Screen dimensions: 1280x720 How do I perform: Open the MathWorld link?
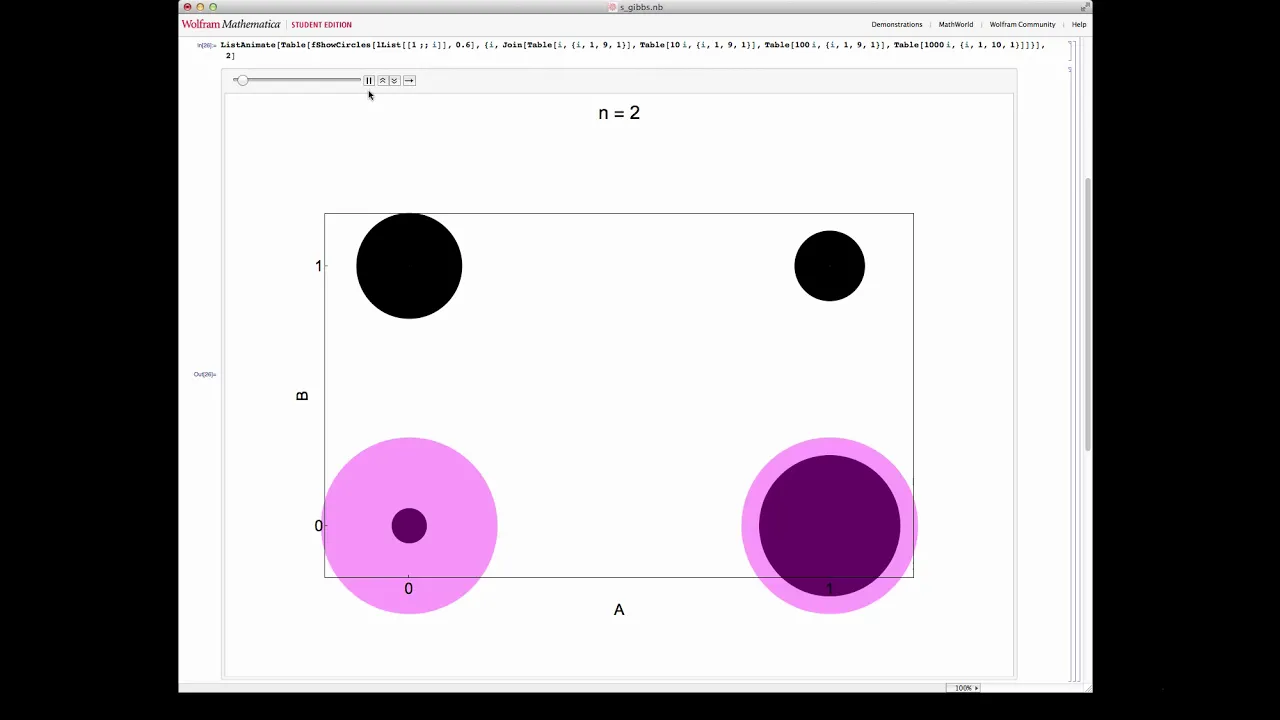[955, 24]
